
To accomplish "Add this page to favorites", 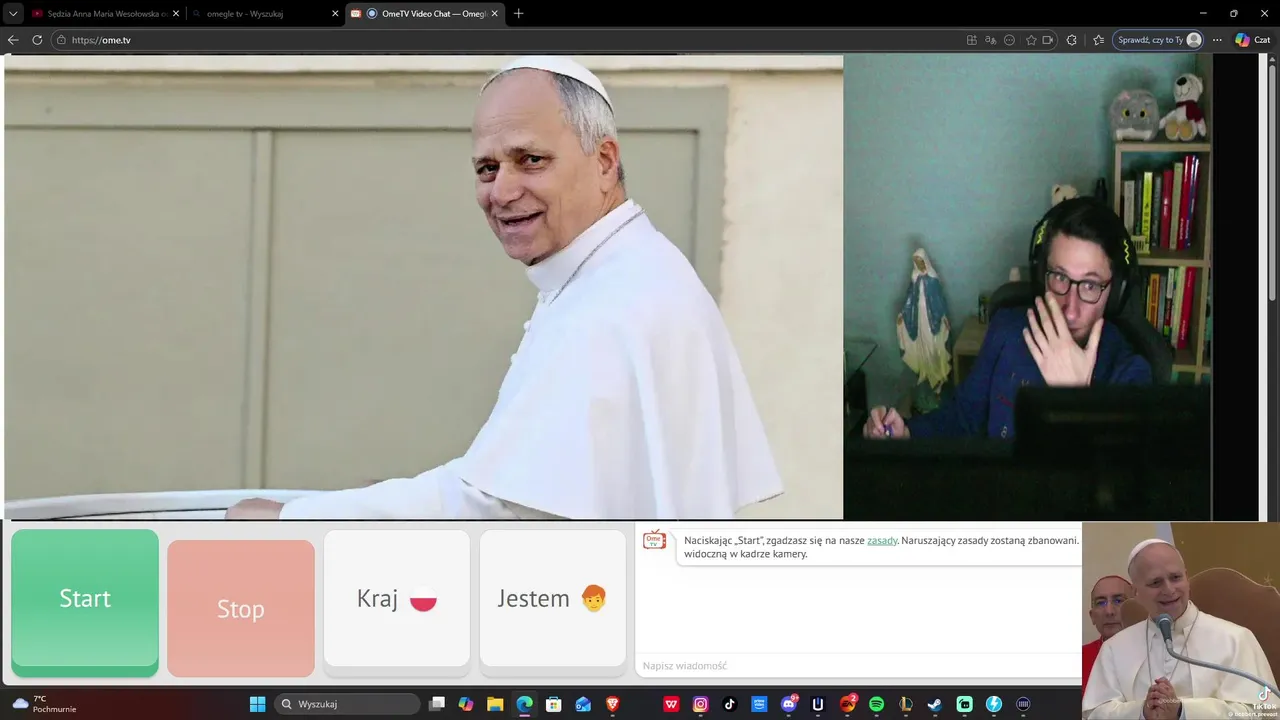I will 1031,40.
